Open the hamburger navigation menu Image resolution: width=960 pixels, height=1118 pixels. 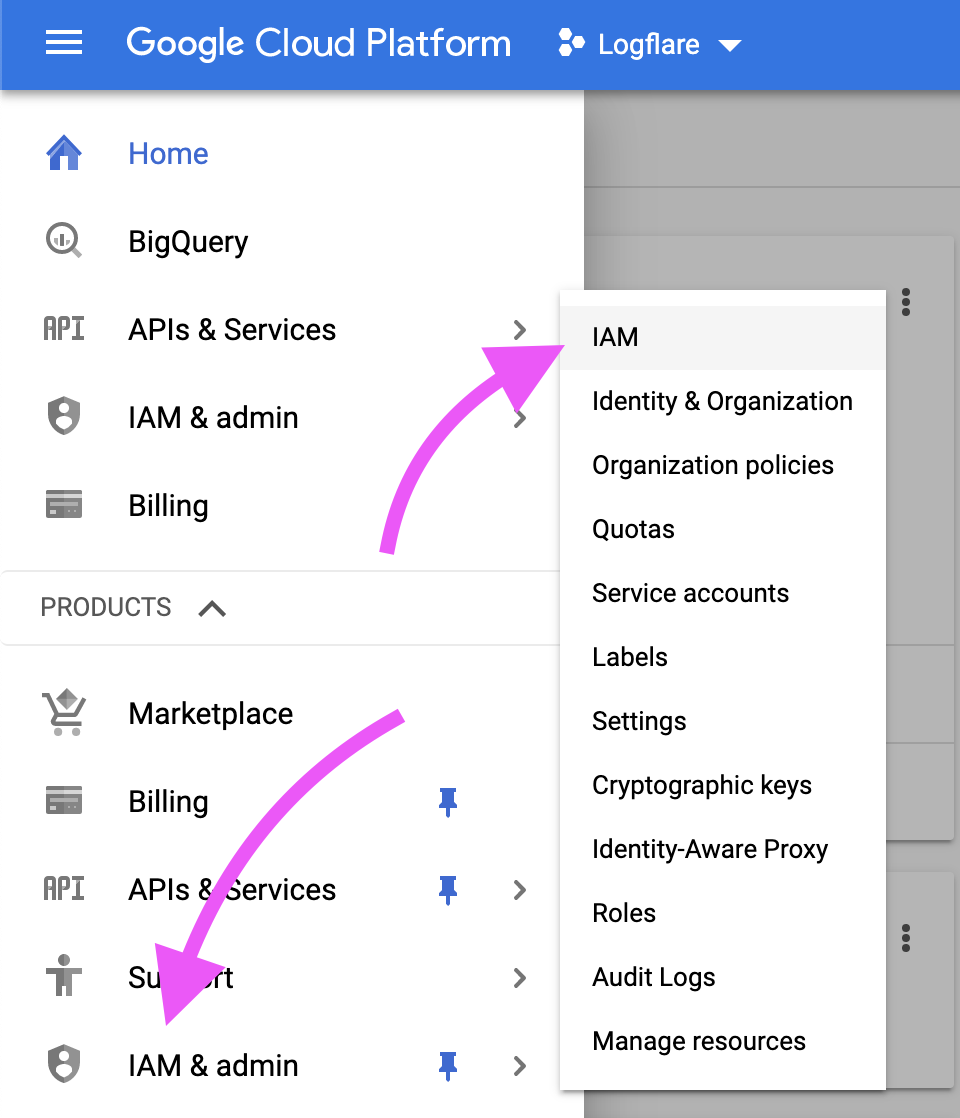click(64, 43)
